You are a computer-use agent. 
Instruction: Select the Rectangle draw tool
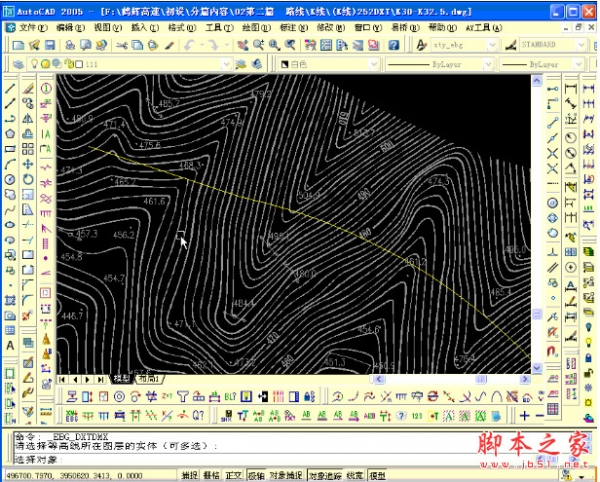click(10, 149)
